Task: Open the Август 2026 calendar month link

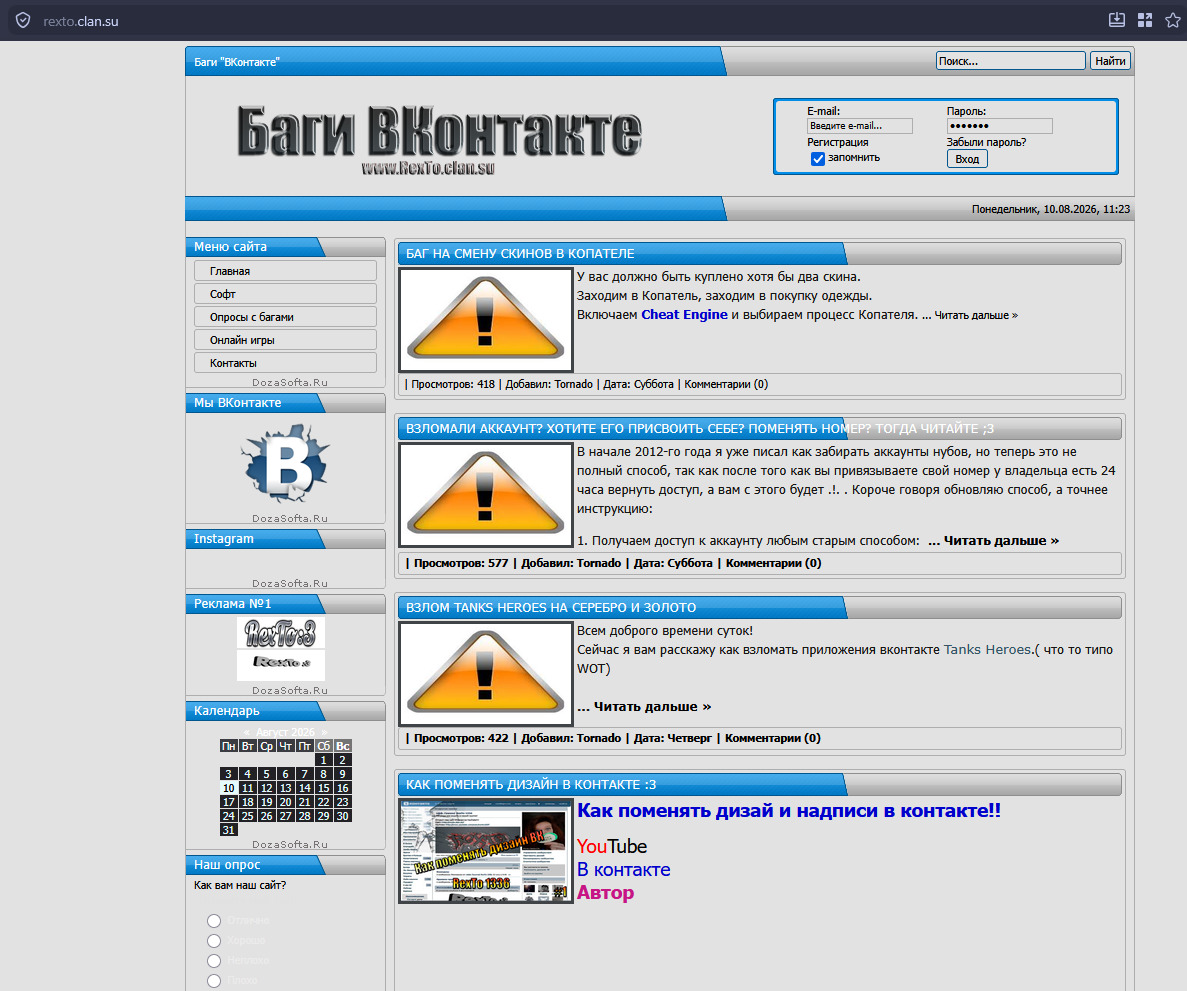Action: (285, 732)
